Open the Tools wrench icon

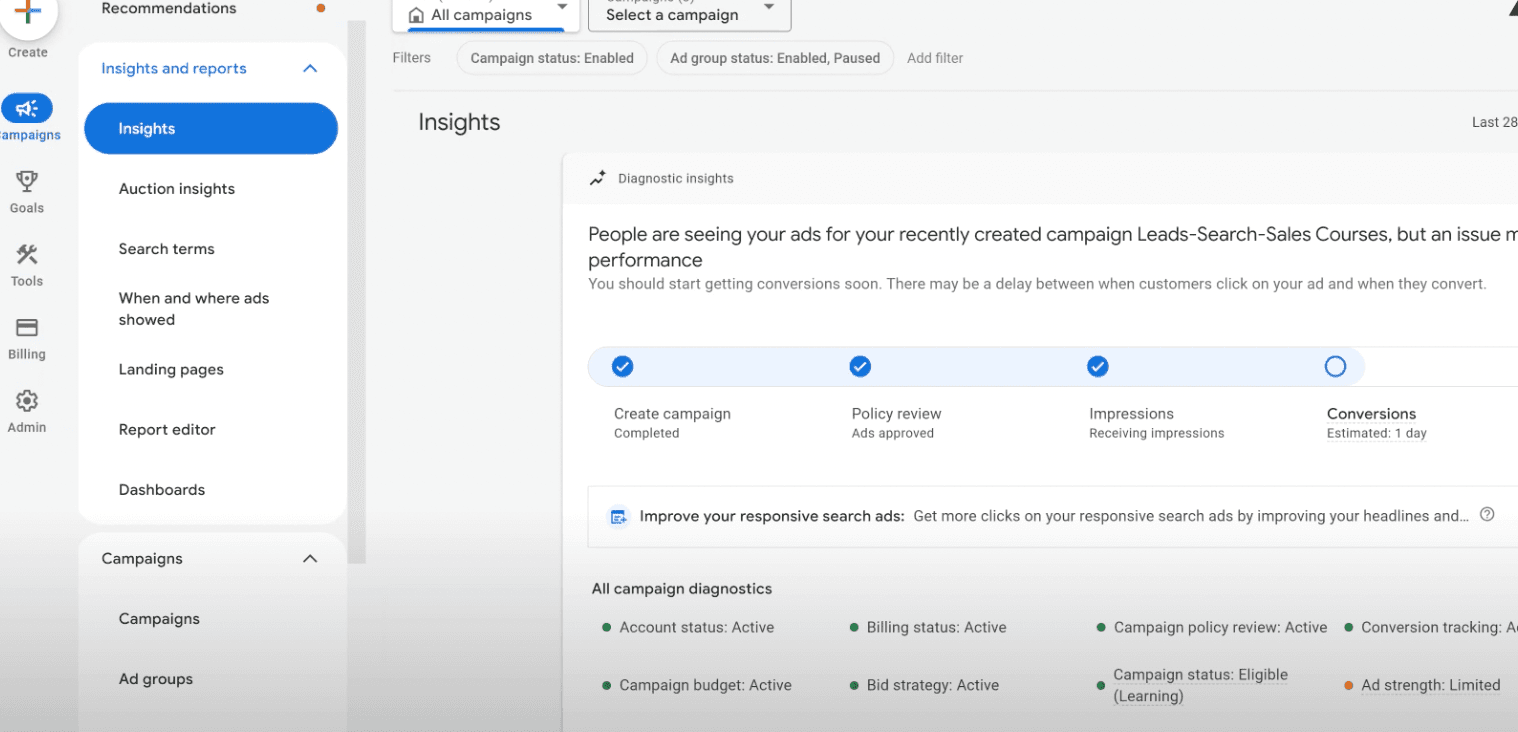(27, 254)
